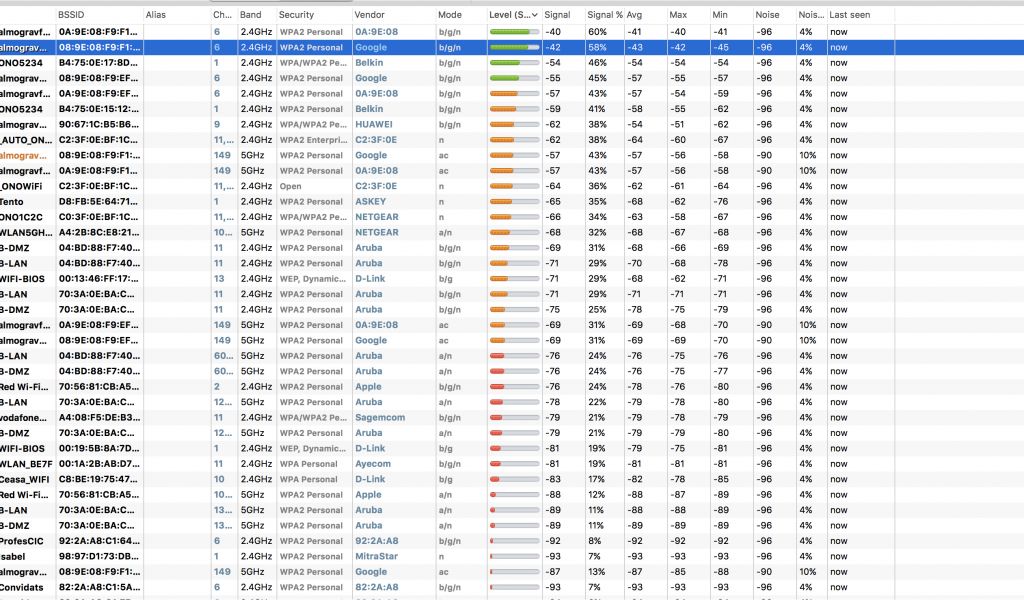Image resolution: width=1024 pixels, height=600 pixels.
Task: Click the Avg column header
Action: tap(634, 15)
